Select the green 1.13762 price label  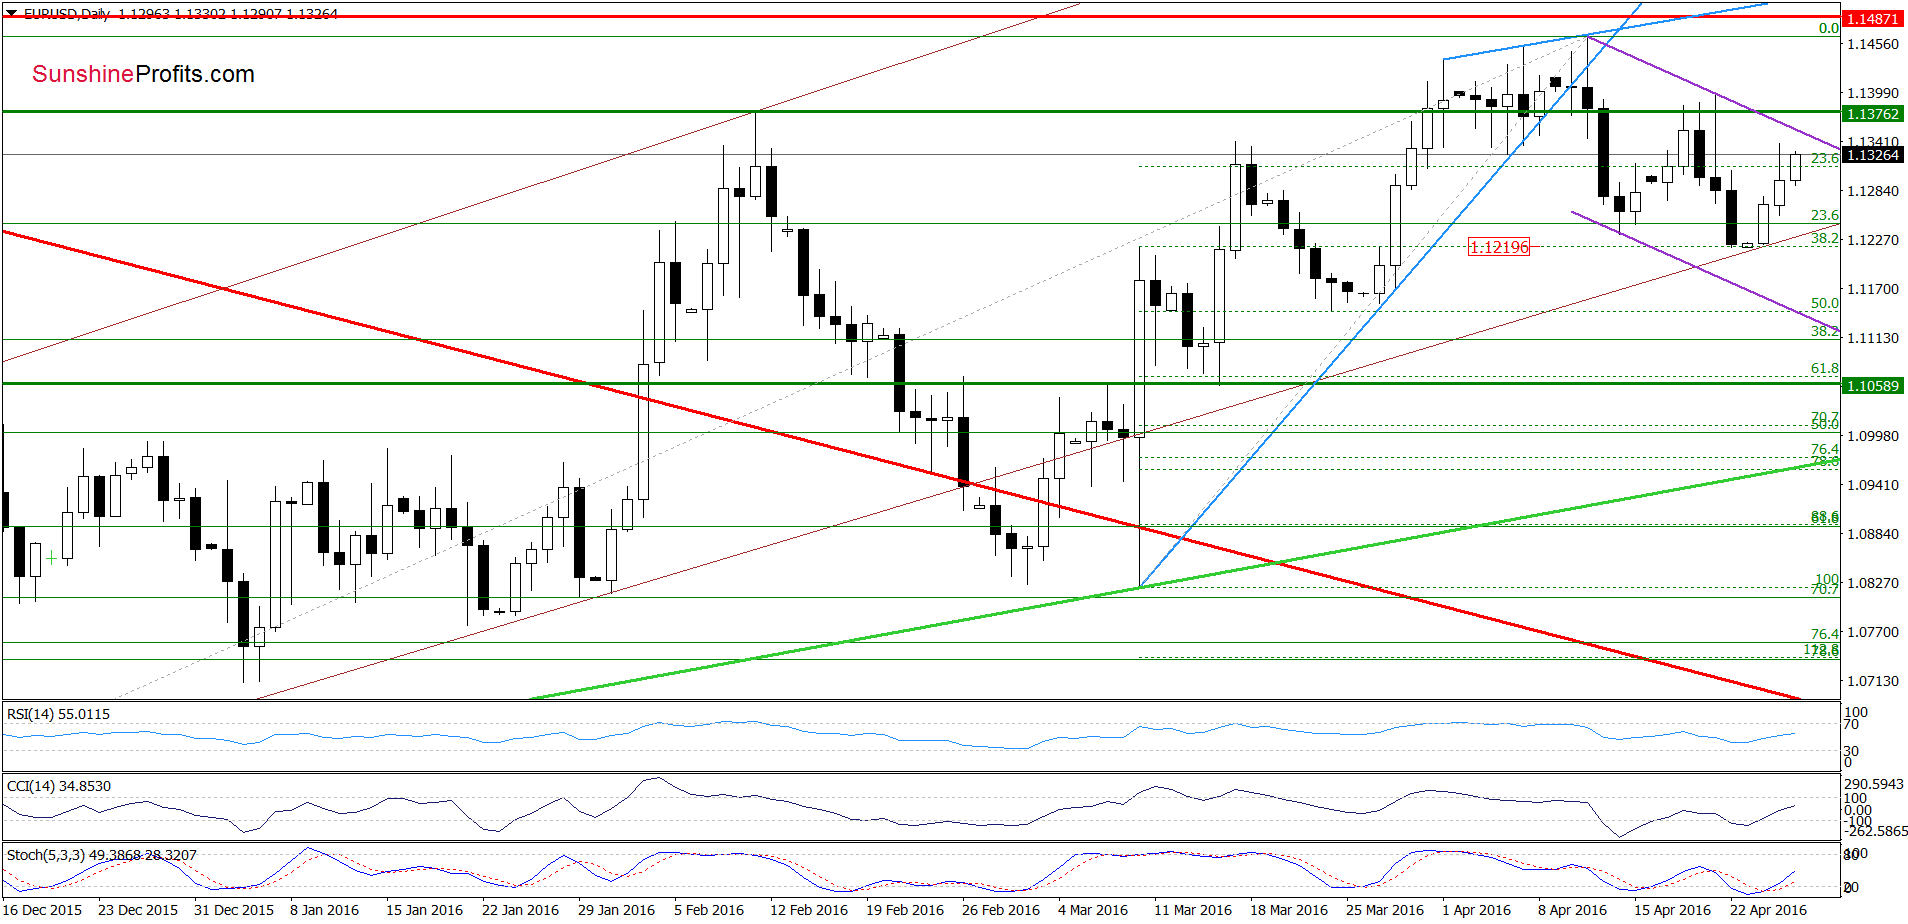[1872, 114]
